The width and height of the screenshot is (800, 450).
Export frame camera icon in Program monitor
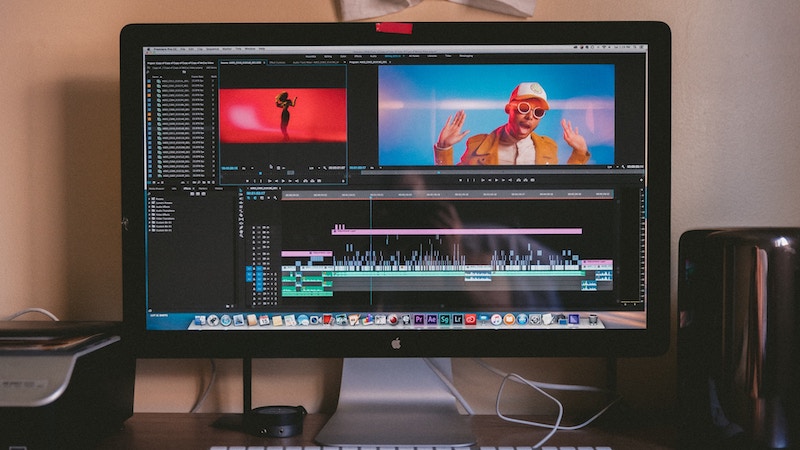[x=532, y=180]
